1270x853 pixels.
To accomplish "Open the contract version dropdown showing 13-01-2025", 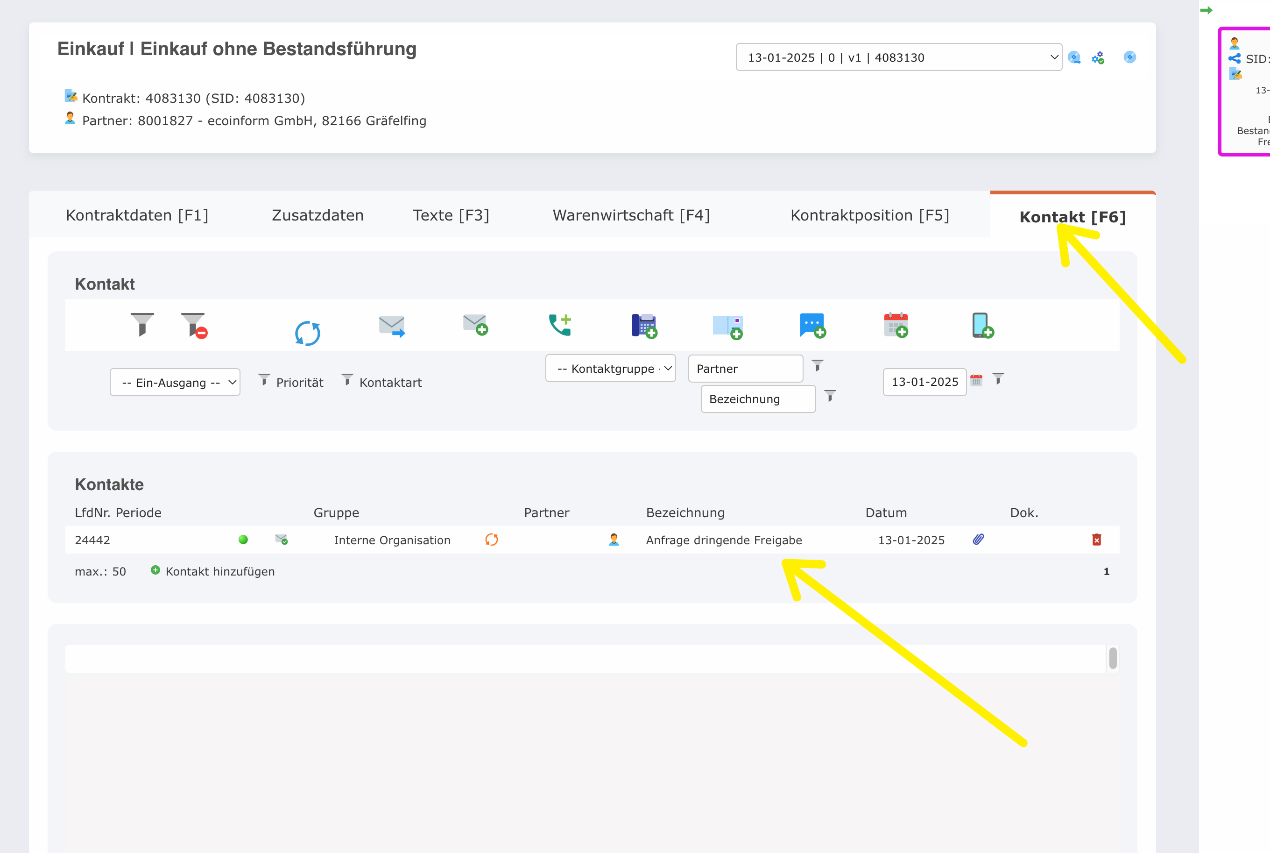I will [898, 57].
